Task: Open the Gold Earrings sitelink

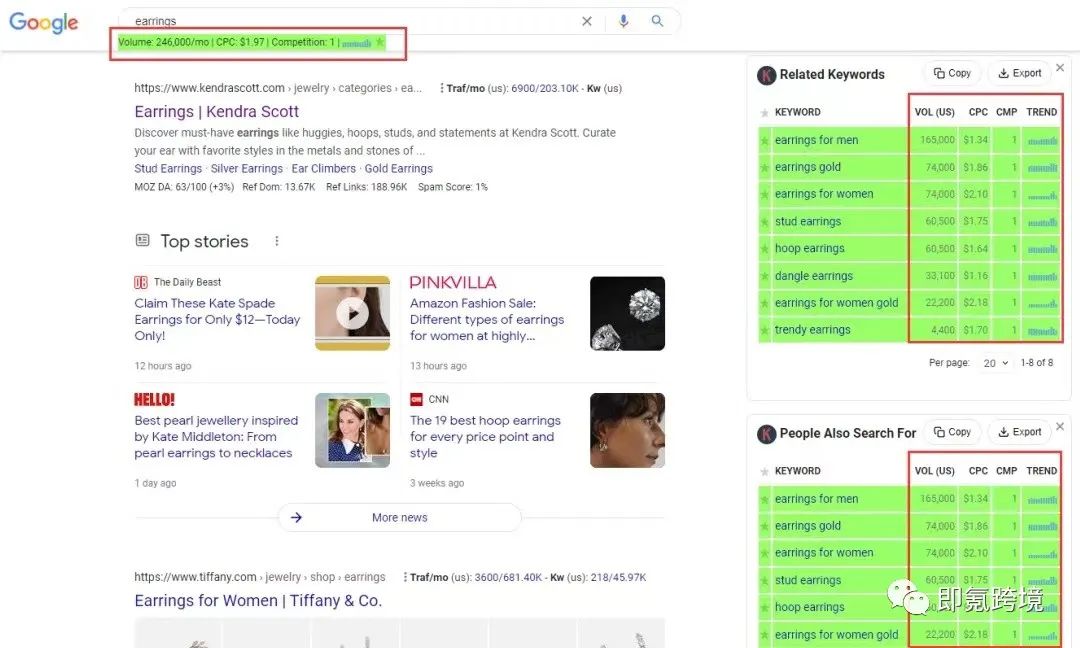Action: pos(398,169)
